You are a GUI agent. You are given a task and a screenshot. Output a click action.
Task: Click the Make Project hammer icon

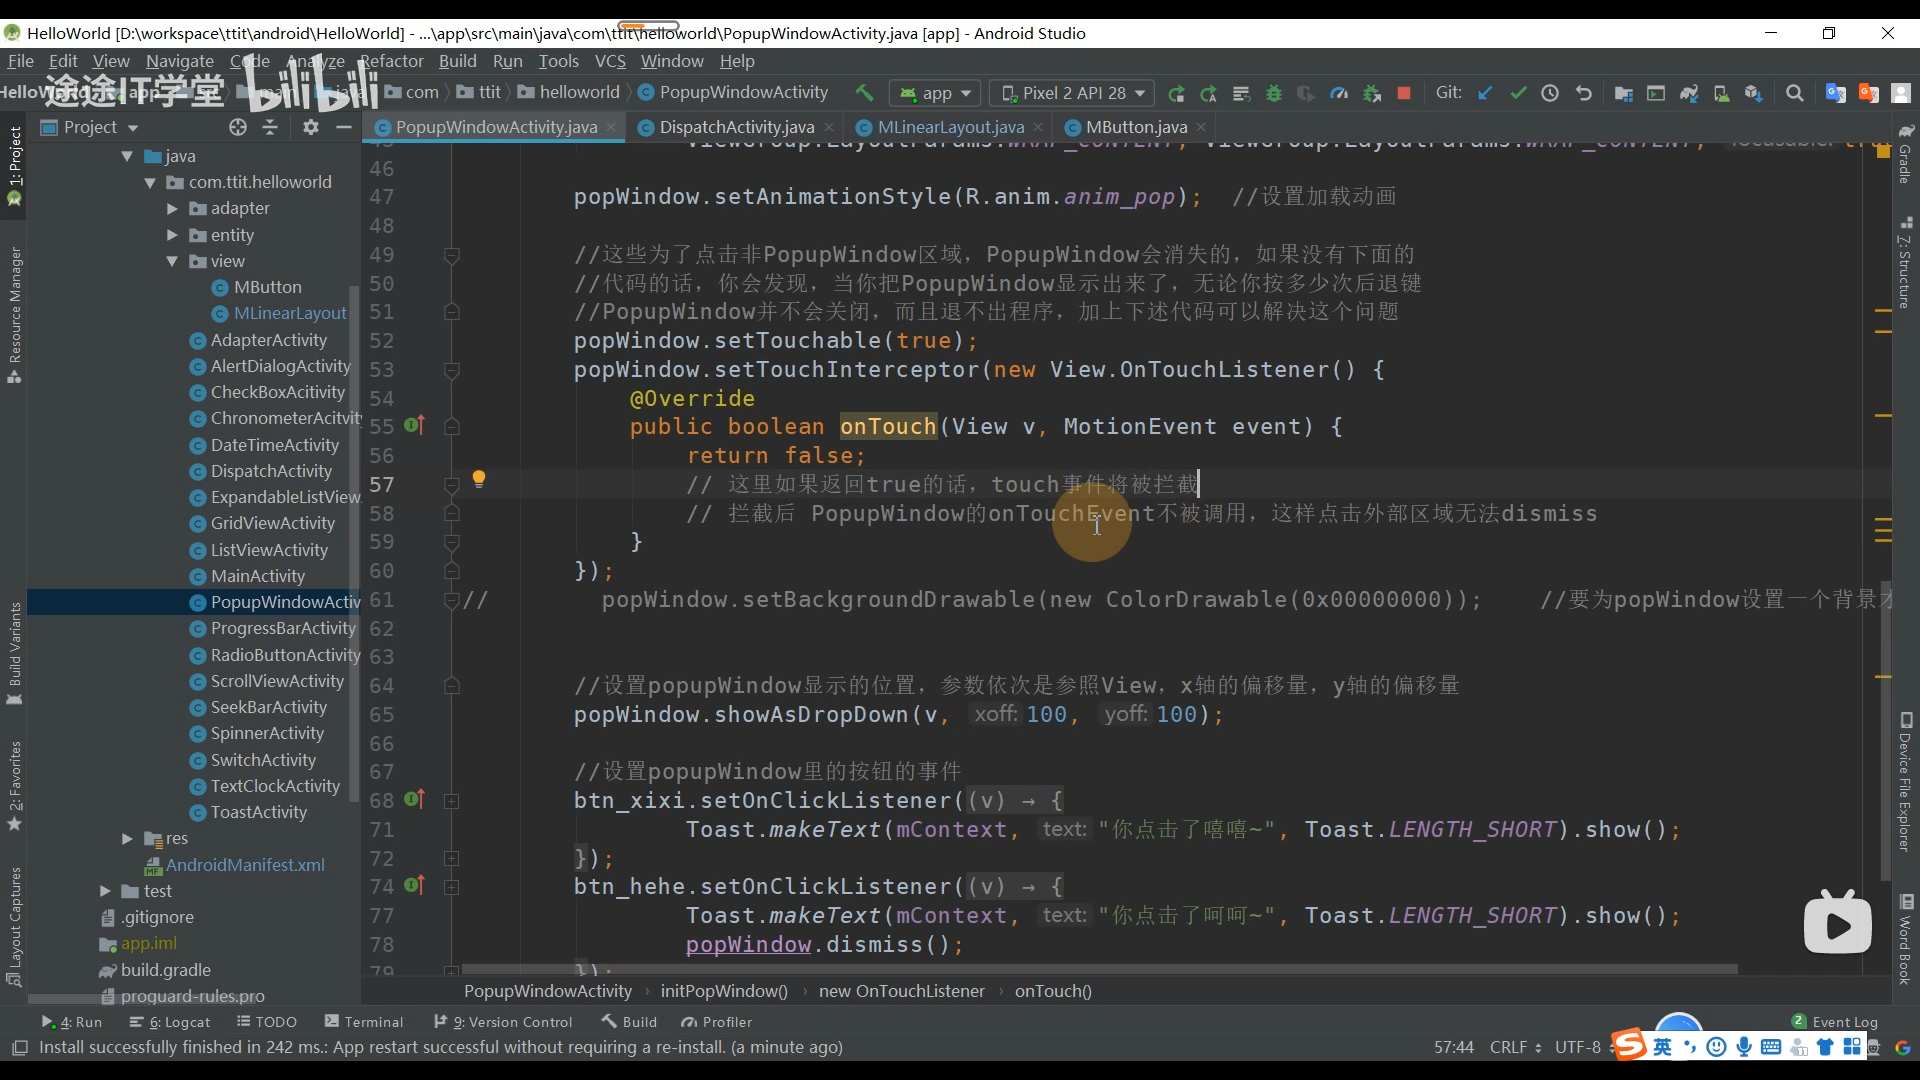[864, 93]
